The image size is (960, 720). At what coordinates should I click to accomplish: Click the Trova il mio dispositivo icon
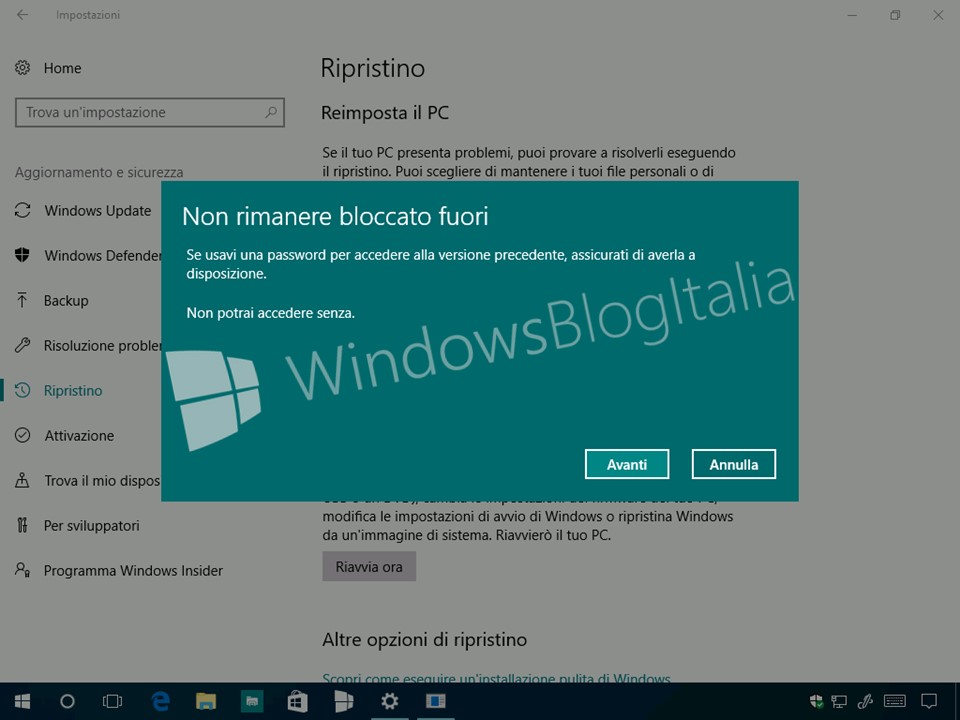coord(23,481)
